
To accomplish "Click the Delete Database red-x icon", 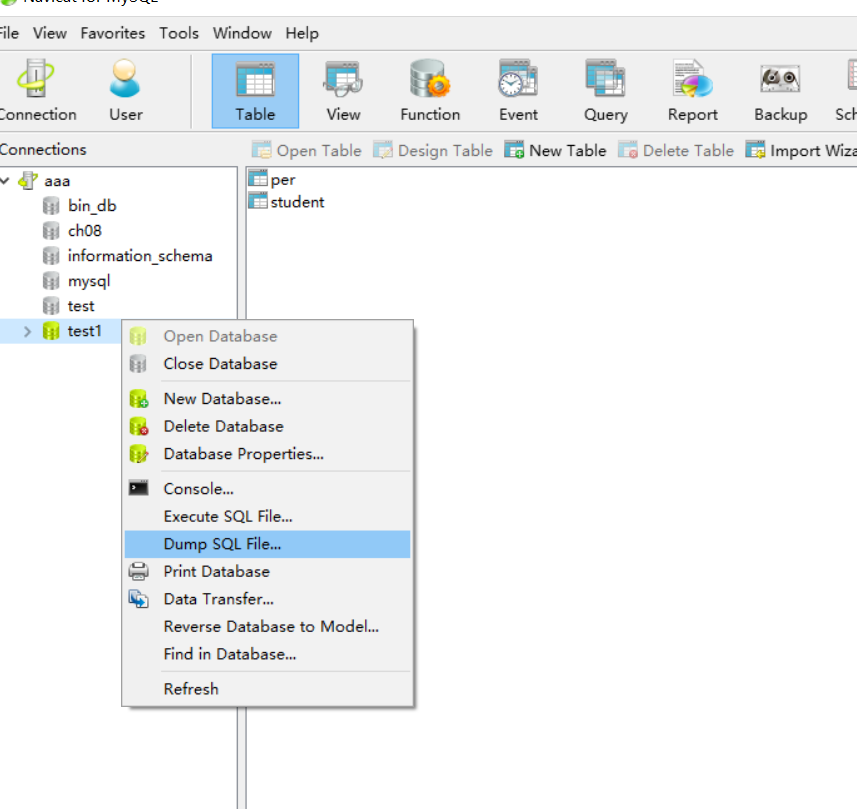I will click(x=139, y=426).
